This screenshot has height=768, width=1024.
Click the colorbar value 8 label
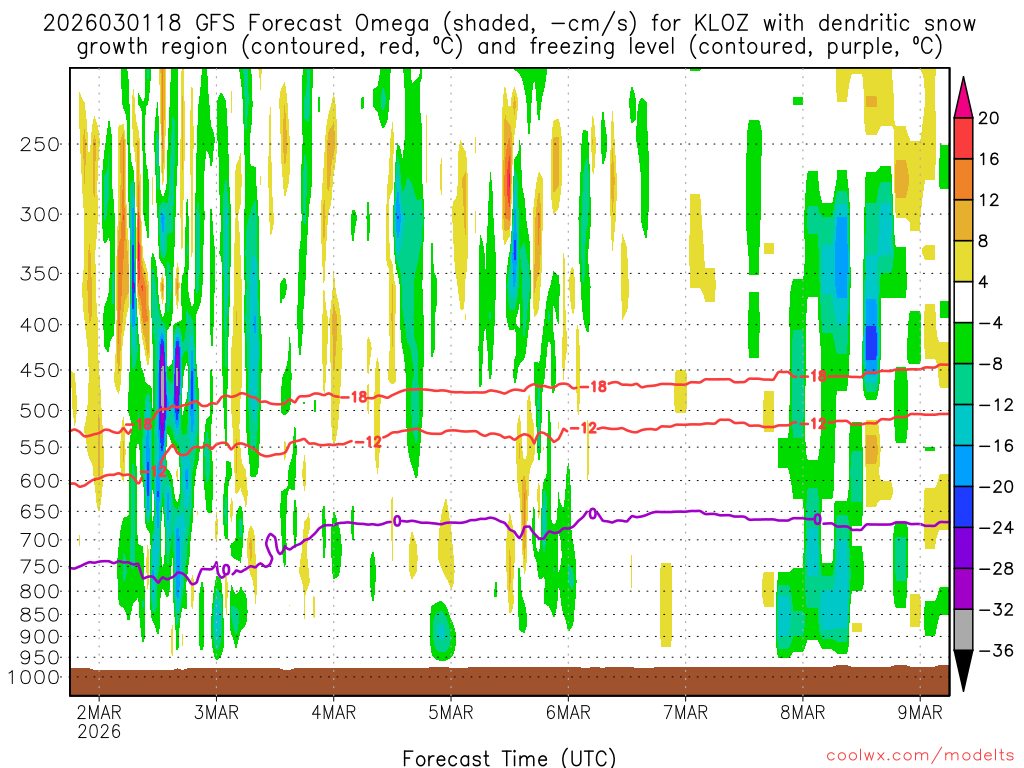[x=984, y=241]
